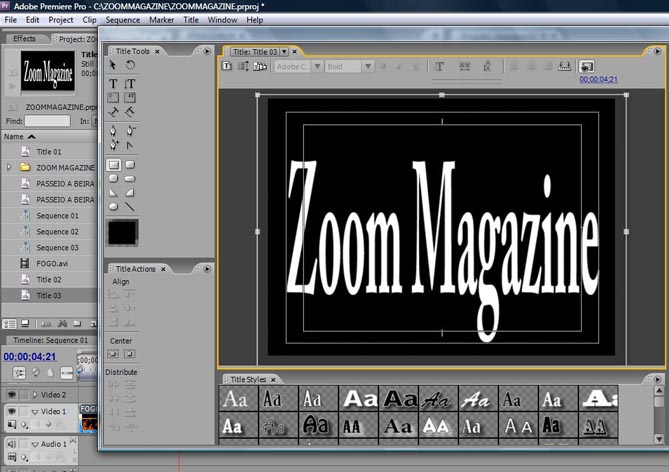The width and height of the screenshot is (669, 472).
Task: Select the Ellipse tool
Action: (x=113, y=206)
